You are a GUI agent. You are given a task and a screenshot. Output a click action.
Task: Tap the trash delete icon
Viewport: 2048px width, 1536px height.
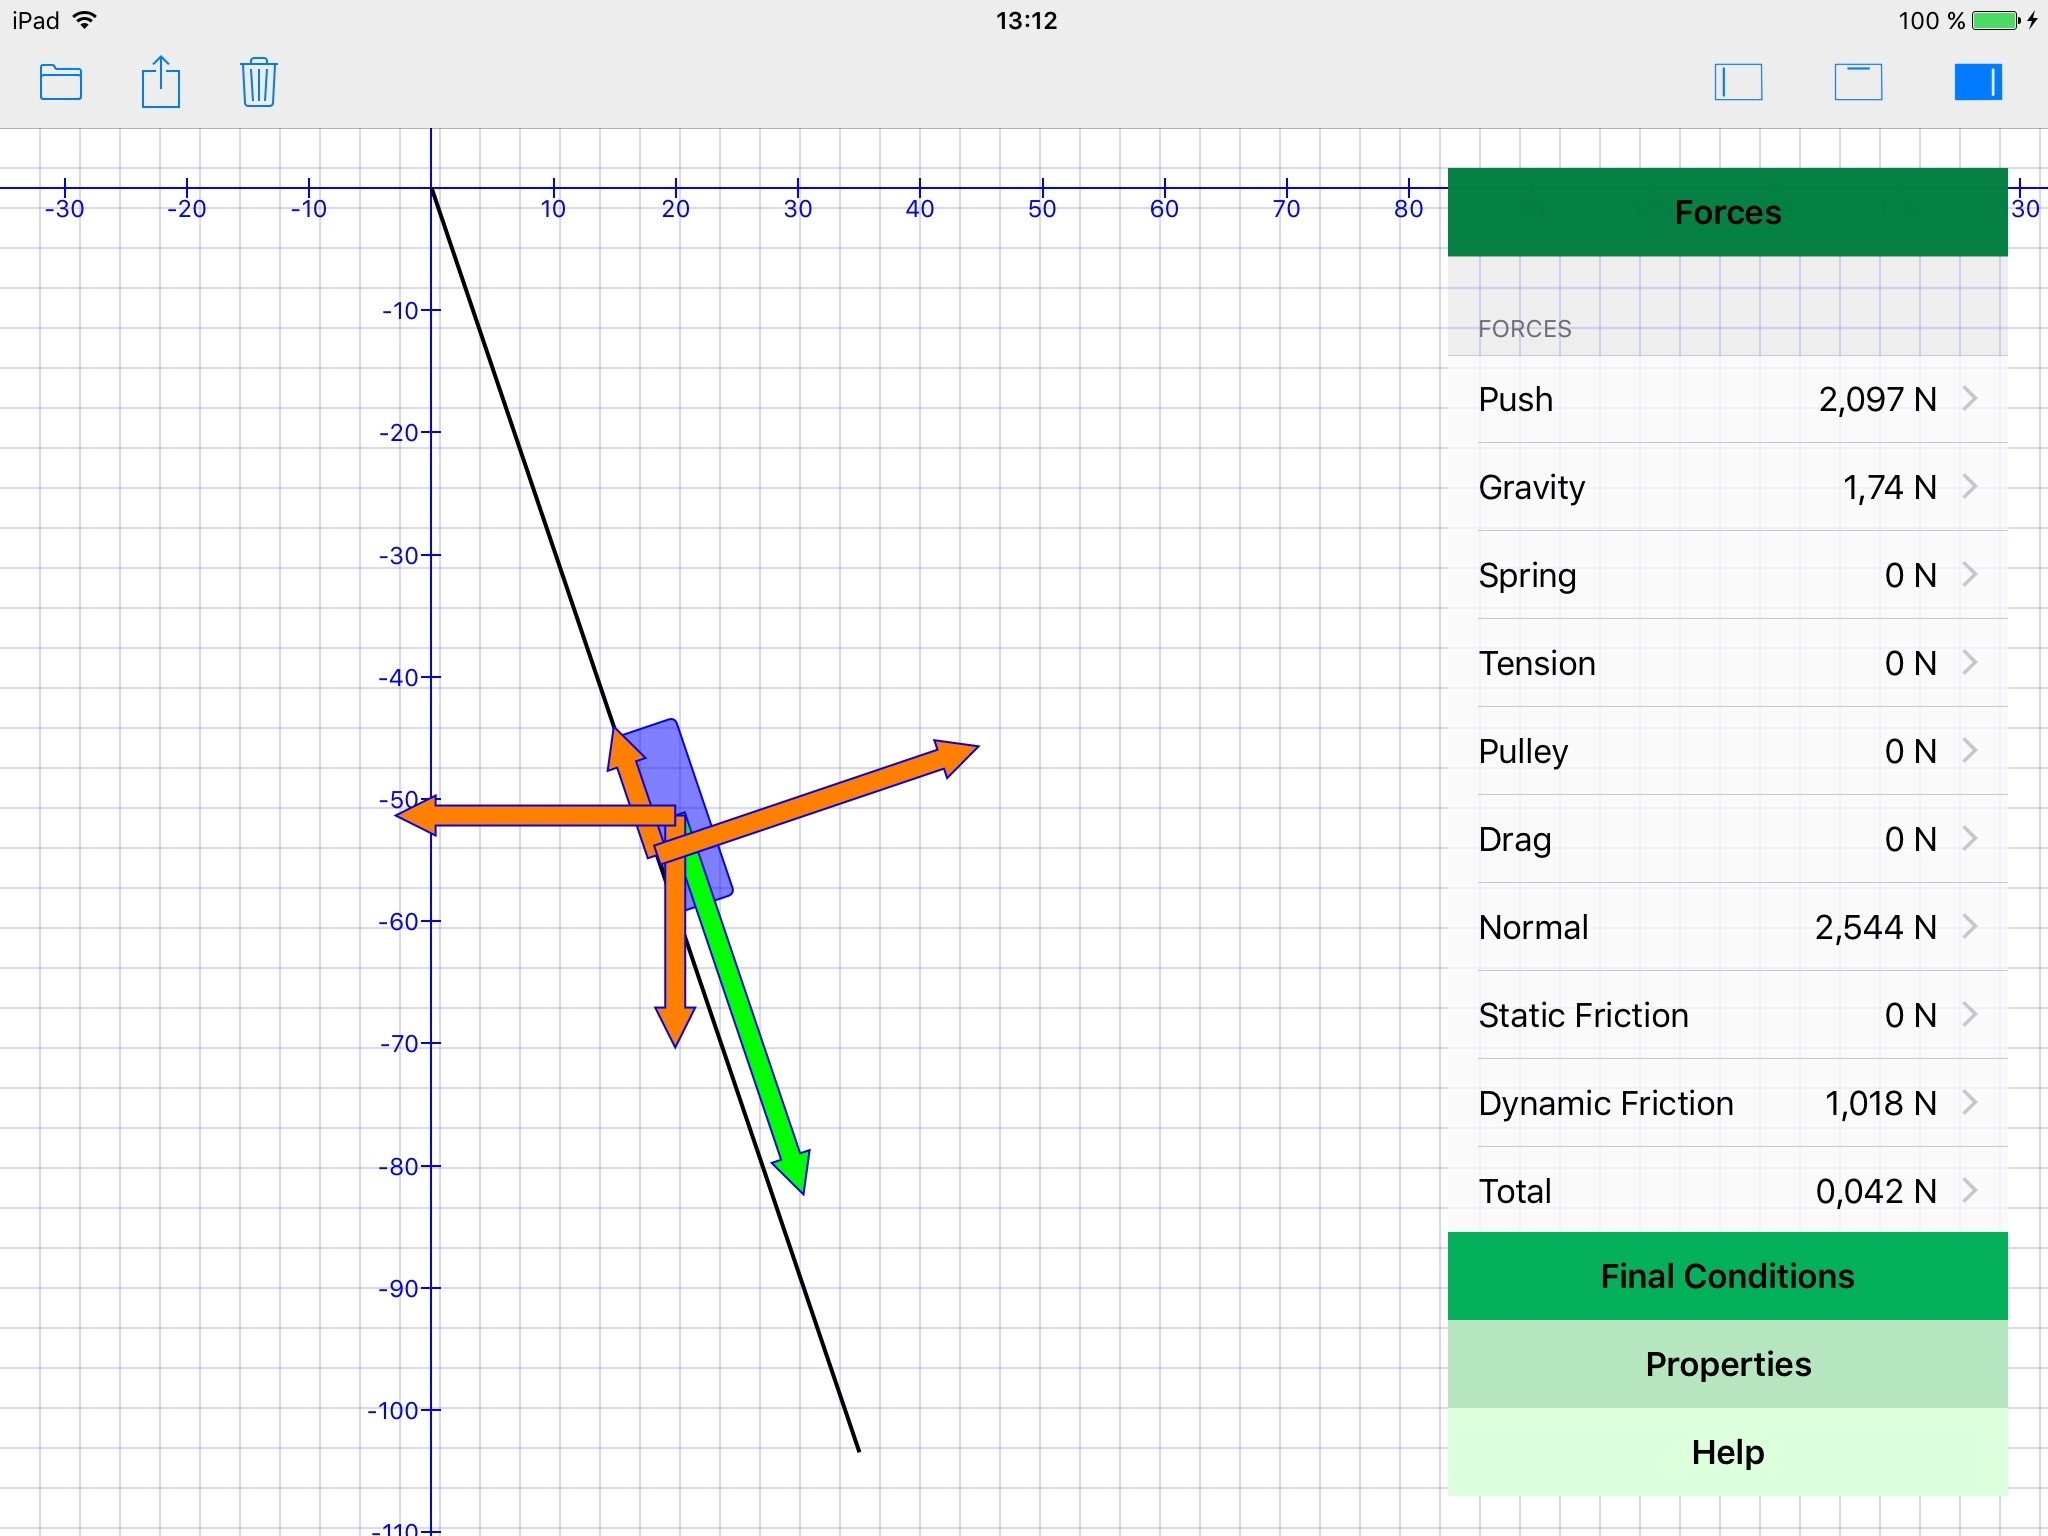pyautogui.click(x=259, y=82)
